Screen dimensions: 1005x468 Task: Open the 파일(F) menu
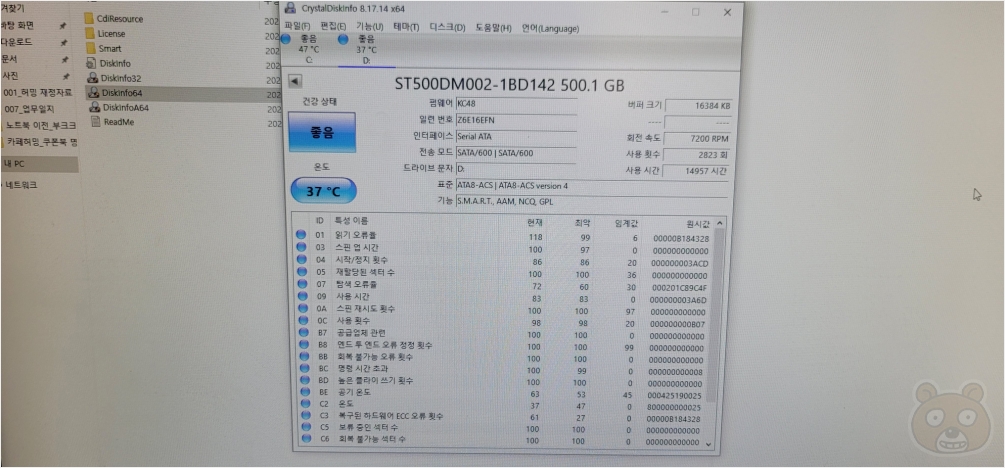point(297,27)
